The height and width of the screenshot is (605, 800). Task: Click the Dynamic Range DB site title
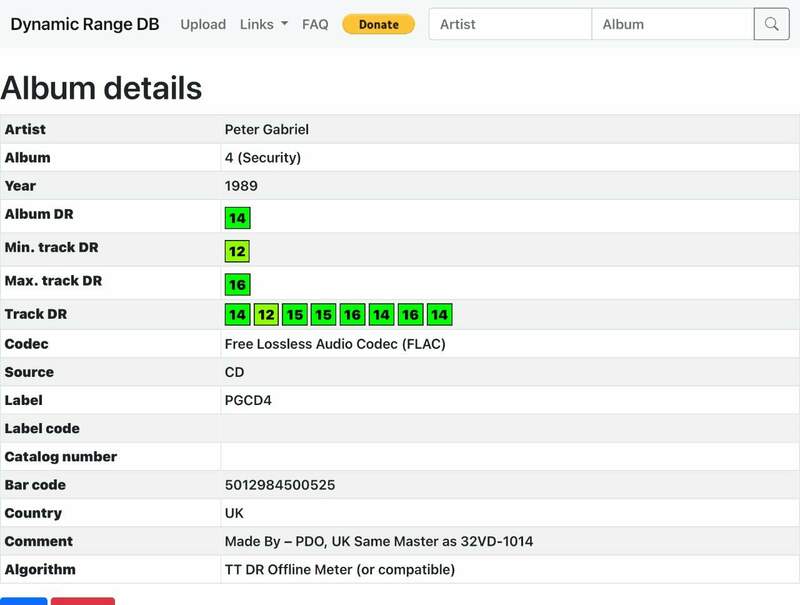point(85,24)
